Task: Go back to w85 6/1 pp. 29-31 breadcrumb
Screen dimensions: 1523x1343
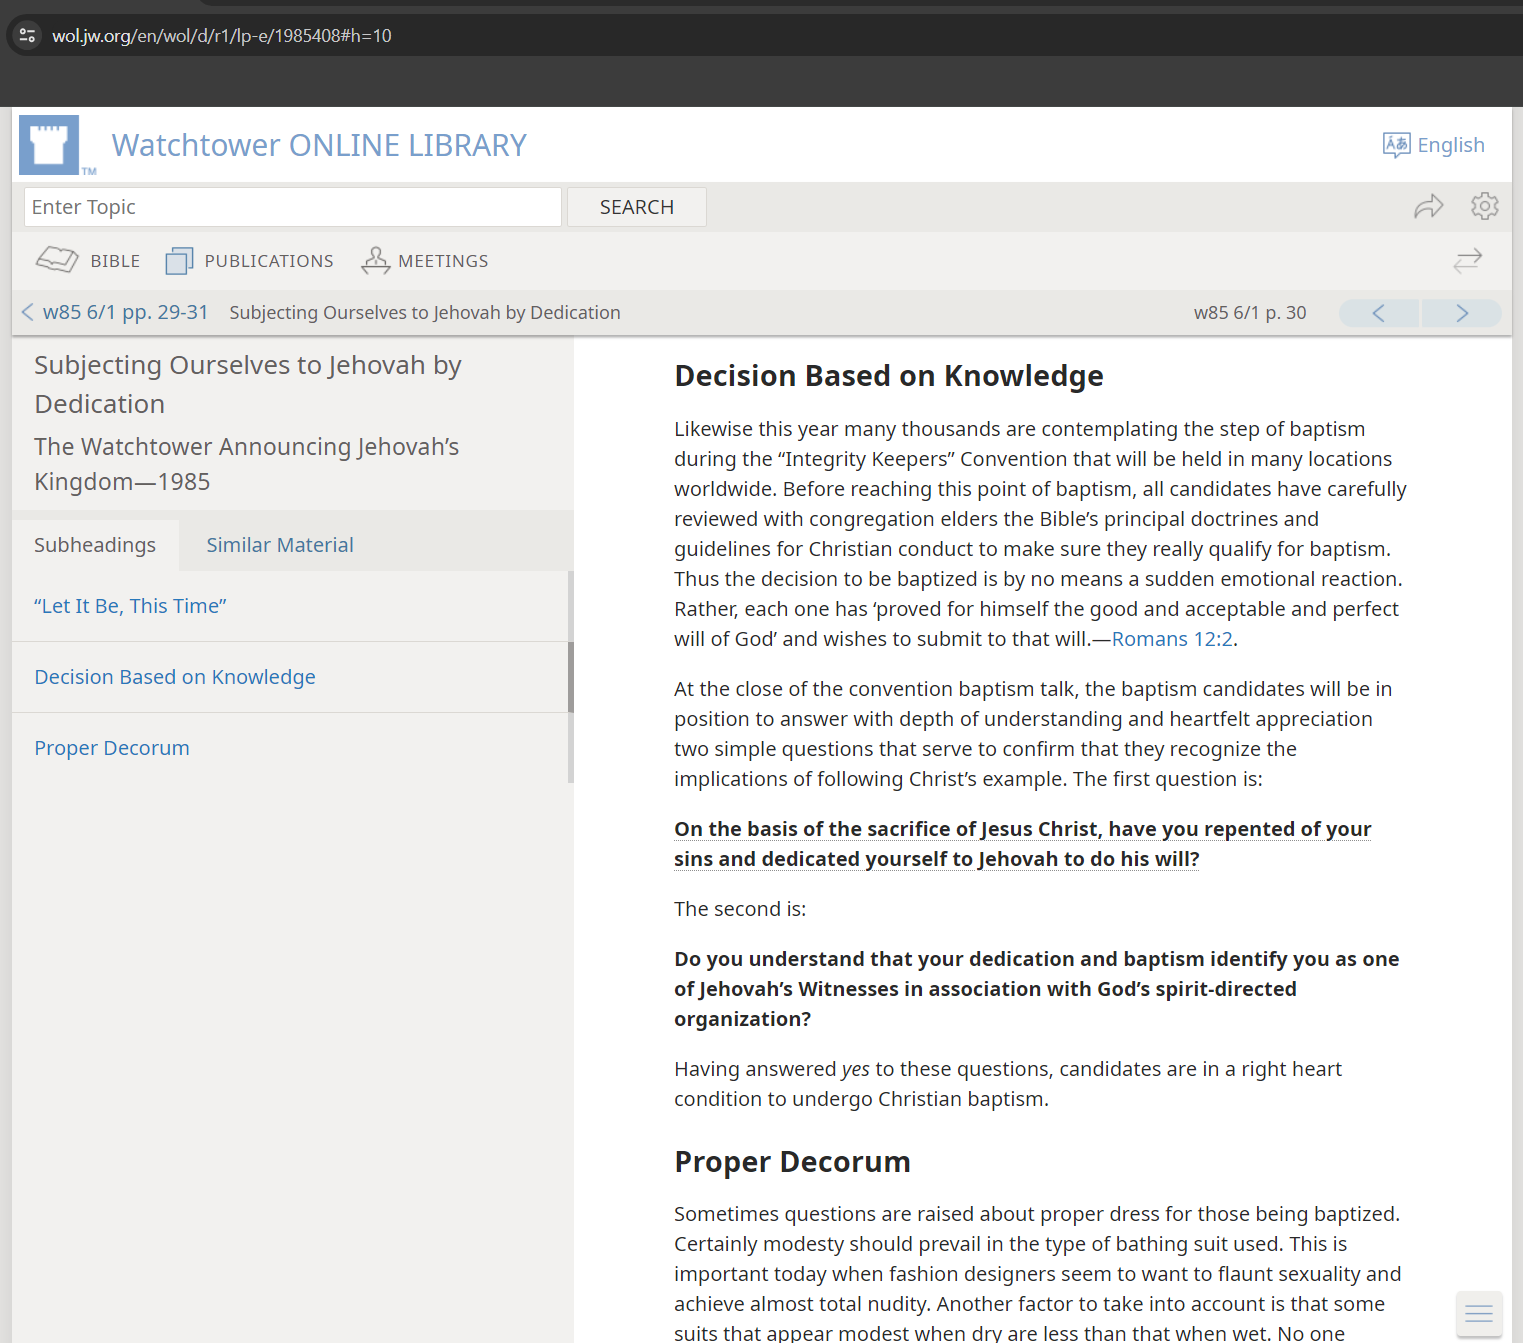Action: (x=125, y=312)
